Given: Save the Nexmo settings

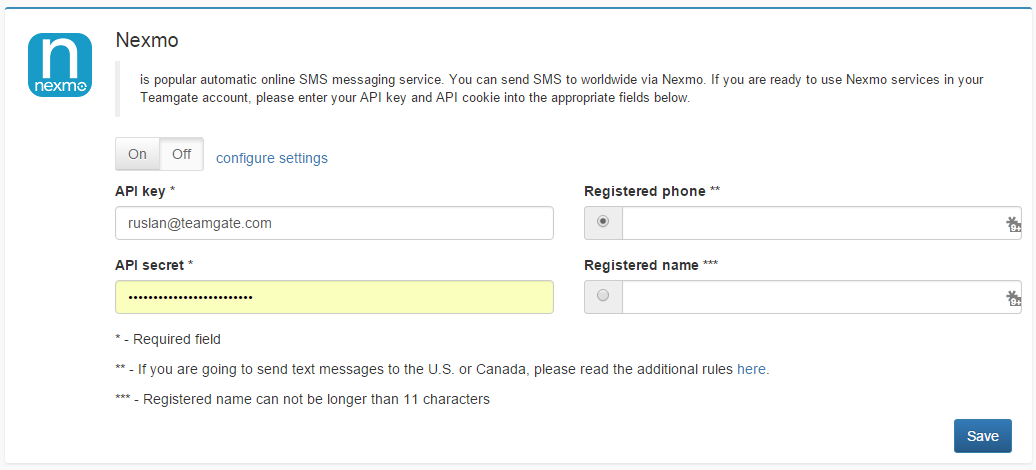Looking at the screenshot, I should tap(982, 436).
